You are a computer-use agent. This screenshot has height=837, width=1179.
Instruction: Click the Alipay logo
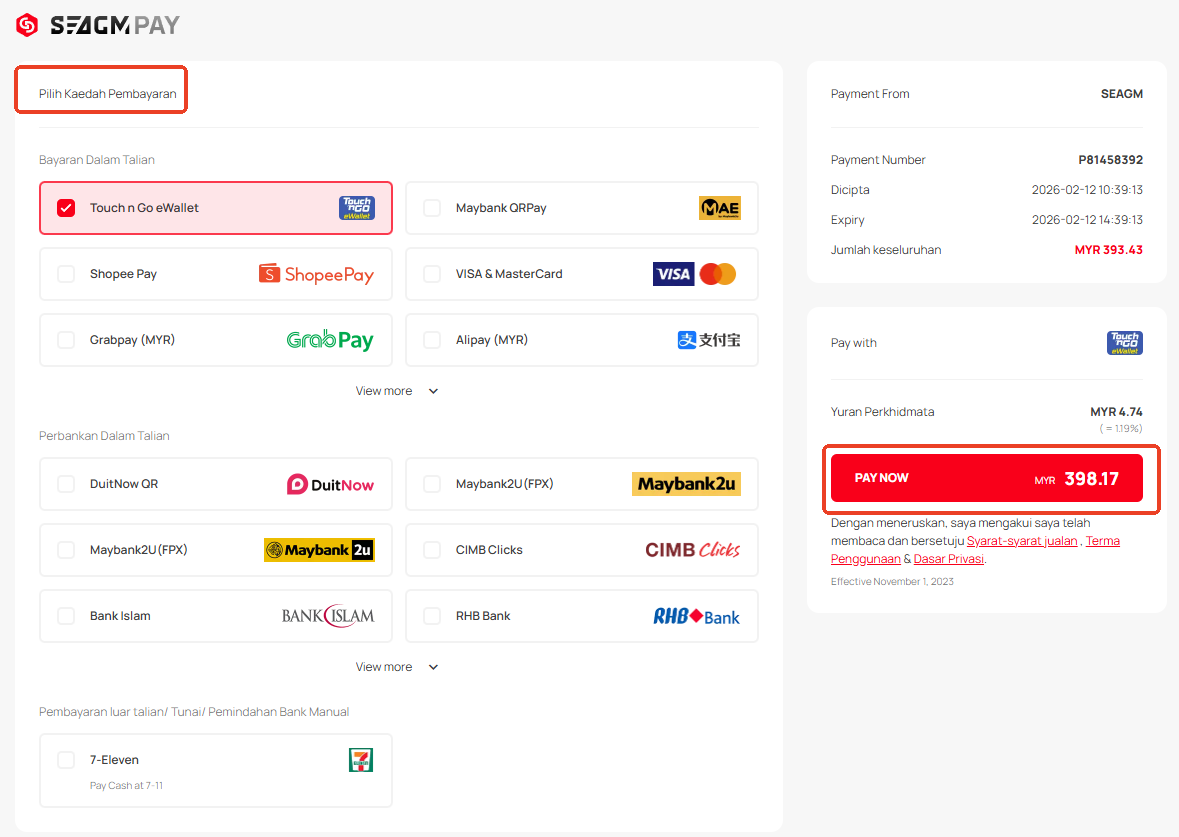pyautogui.click(x=708, y=340)
